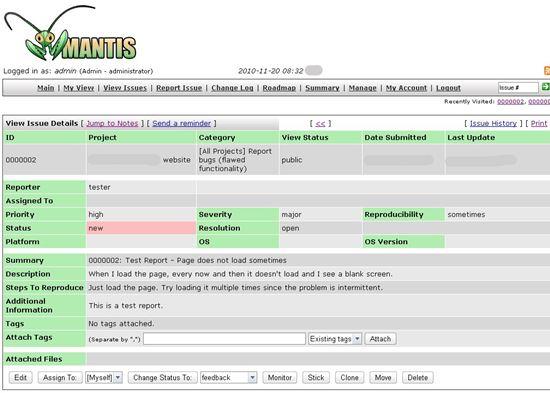Click the Attach Tags text field
The height and width of the screenshot is (393, 550).
point(224,339)
